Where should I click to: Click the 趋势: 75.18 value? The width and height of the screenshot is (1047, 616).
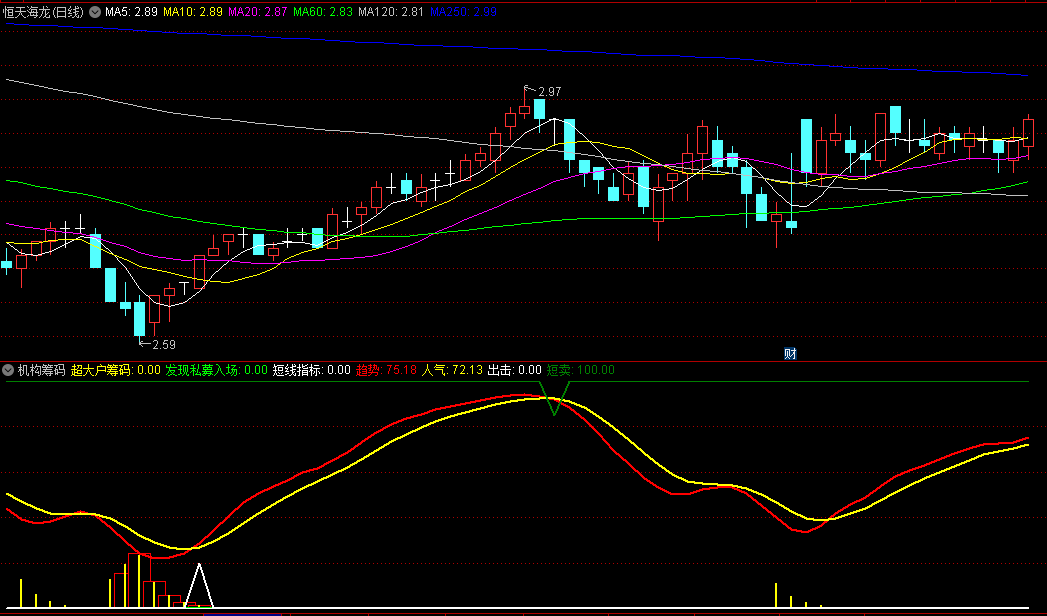pyautogui.click(x=386, y=370)
